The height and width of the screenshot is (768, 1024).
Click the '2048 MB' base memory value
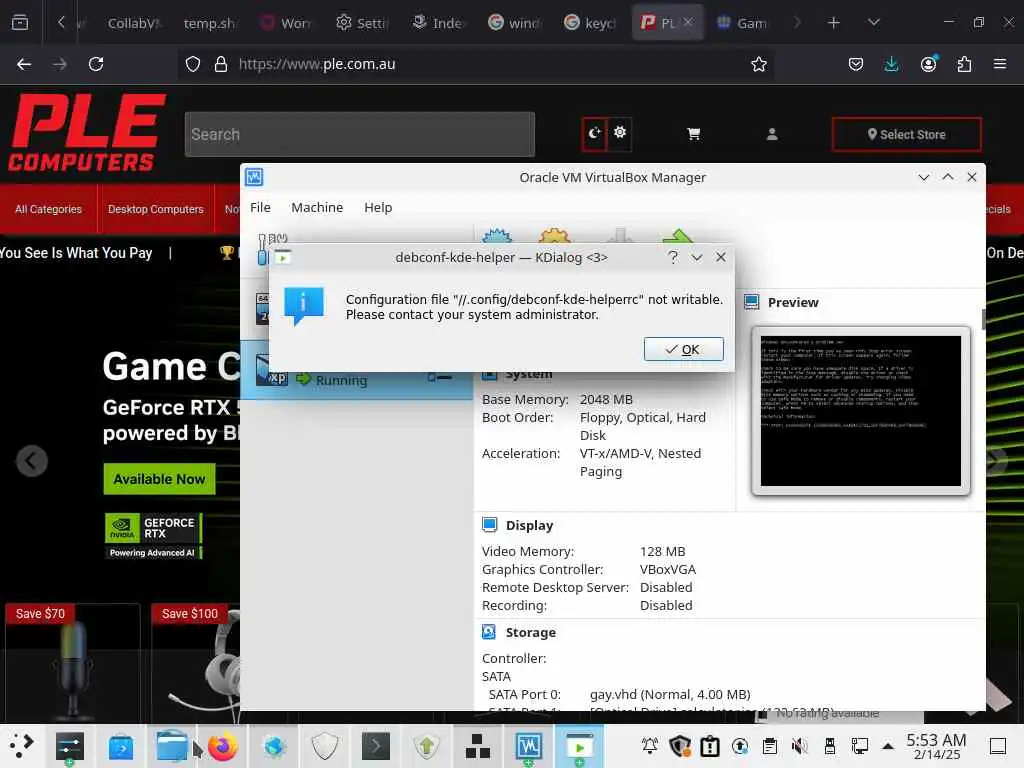606,399
